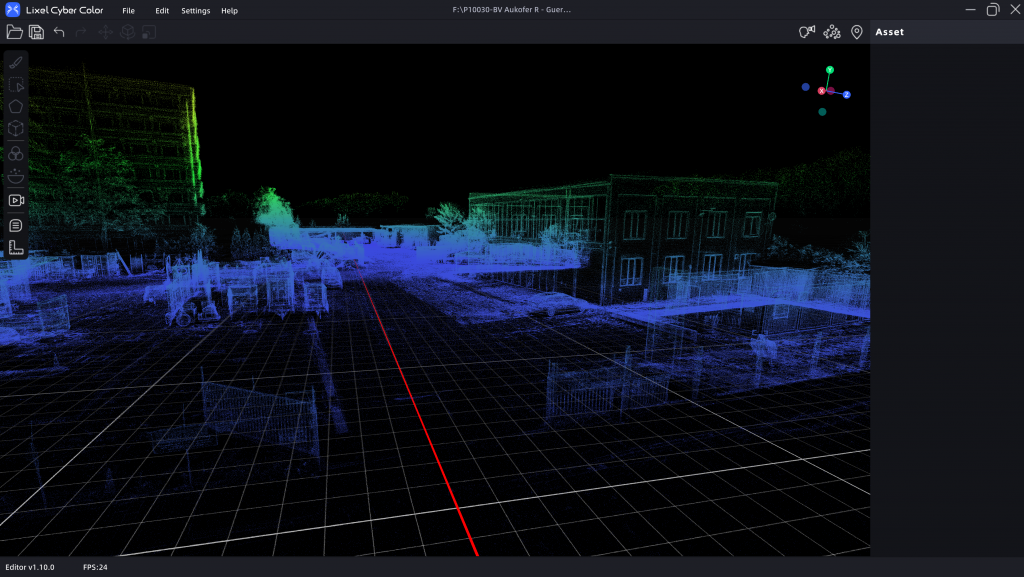The width and height of the screenshot is (1024, 577).
Task: Undo the last action
Action: [58, 31]
